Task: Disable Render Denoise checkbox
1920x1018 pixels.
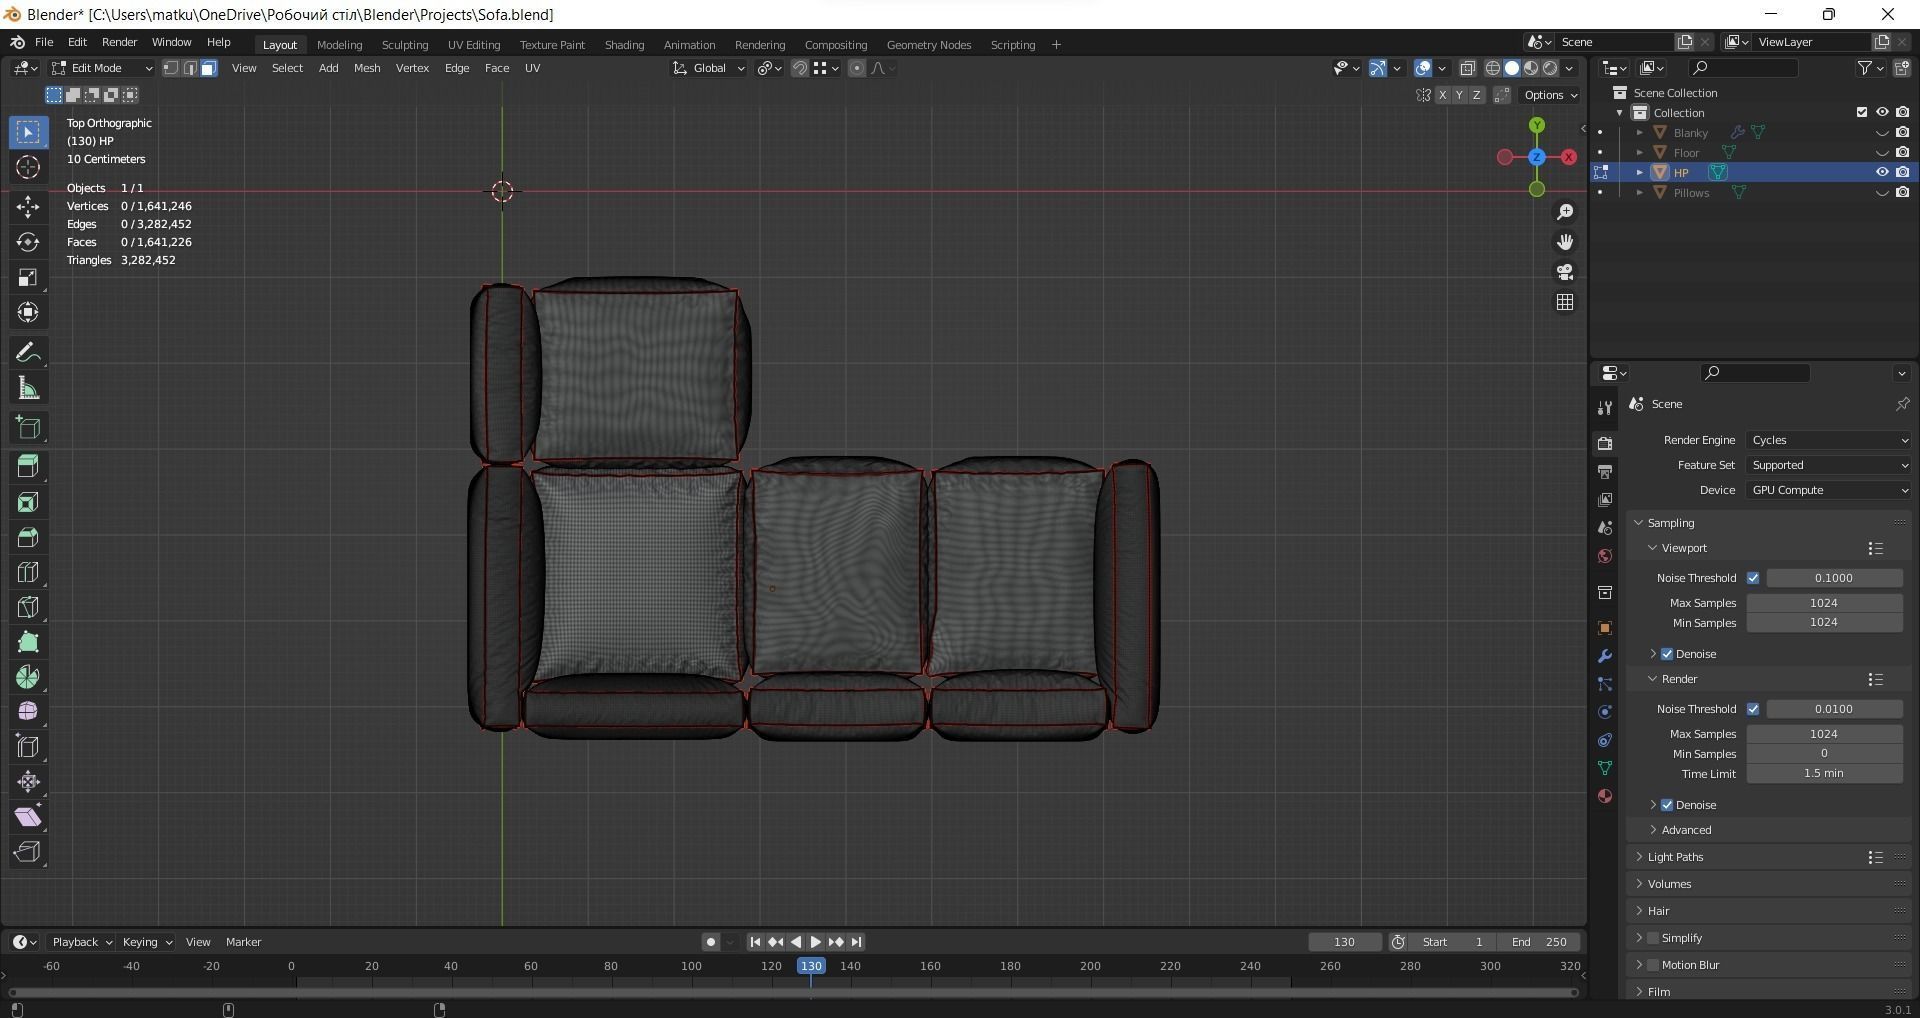Action: pyautogui.click(x=1667, y=805)
